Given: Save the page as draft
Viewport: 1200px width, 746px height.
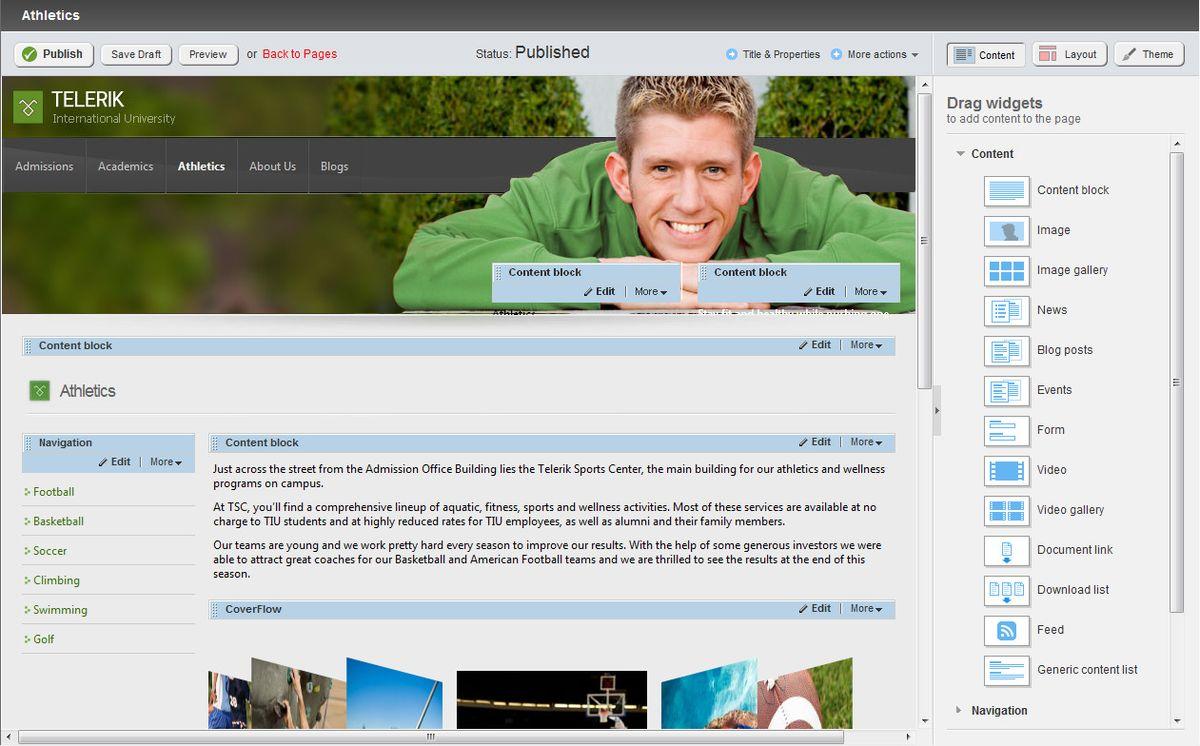Looking at the screenshot, I should click(136, 54).
